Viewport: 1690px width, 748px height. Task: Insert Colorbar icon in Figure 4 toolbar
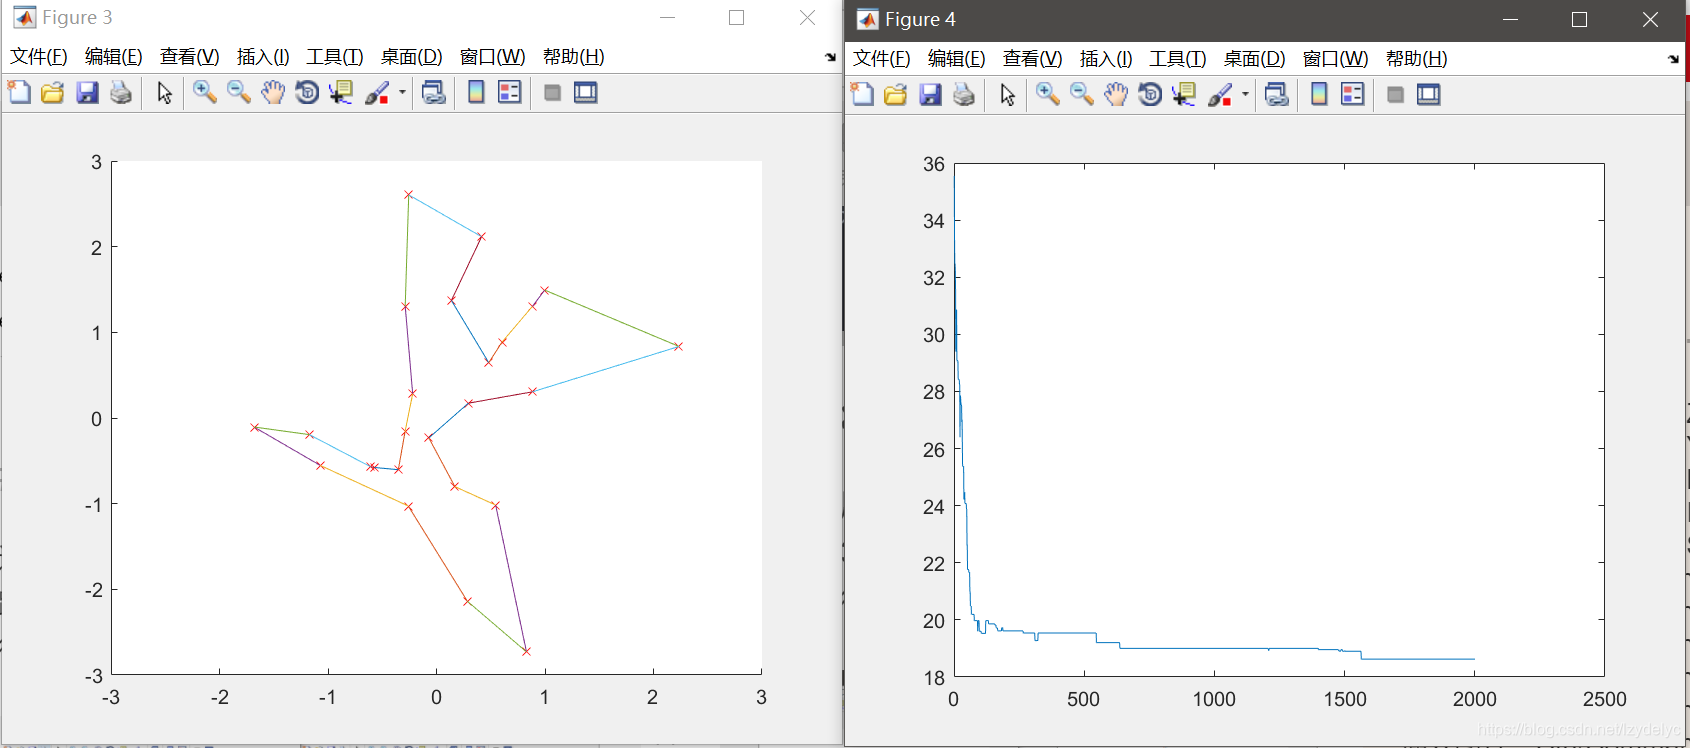click(1319, 95)
